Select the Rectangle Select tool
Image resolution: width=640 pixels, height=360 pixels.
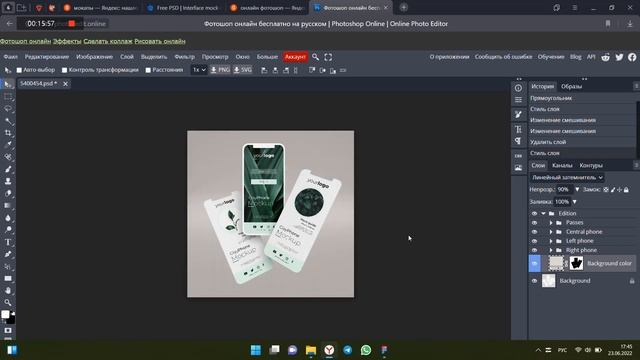pyautogui.click(x=8, y=97)
